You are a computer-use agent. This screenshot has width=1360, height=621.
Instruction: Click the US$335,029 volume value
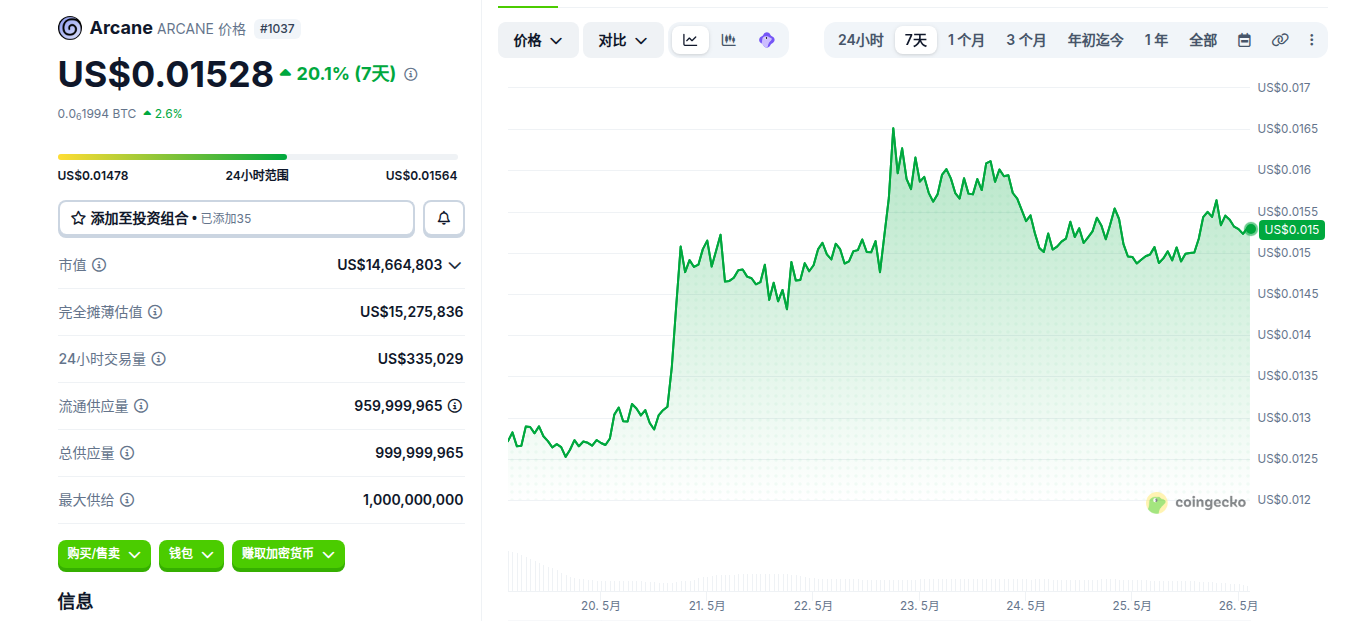tap(421, 359)
